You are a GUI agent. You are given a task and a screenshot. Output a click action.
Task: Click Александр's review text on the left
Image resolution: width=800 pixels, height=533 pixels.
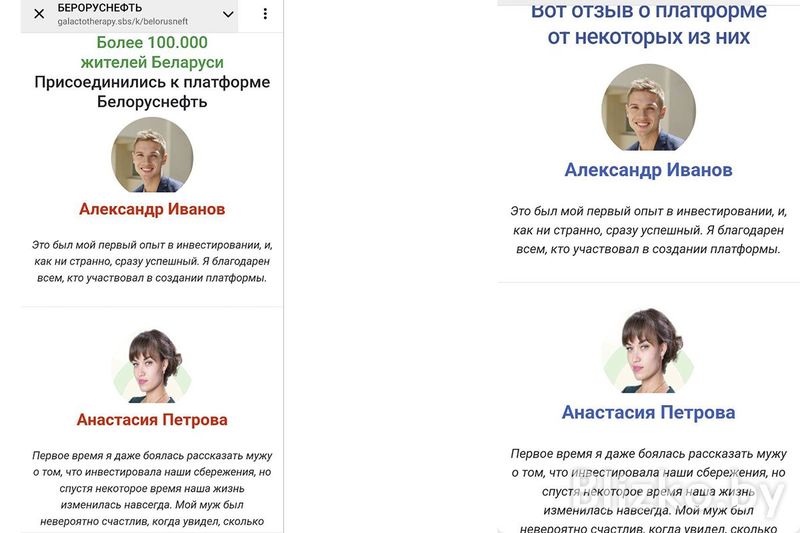[x=152, y=261]
